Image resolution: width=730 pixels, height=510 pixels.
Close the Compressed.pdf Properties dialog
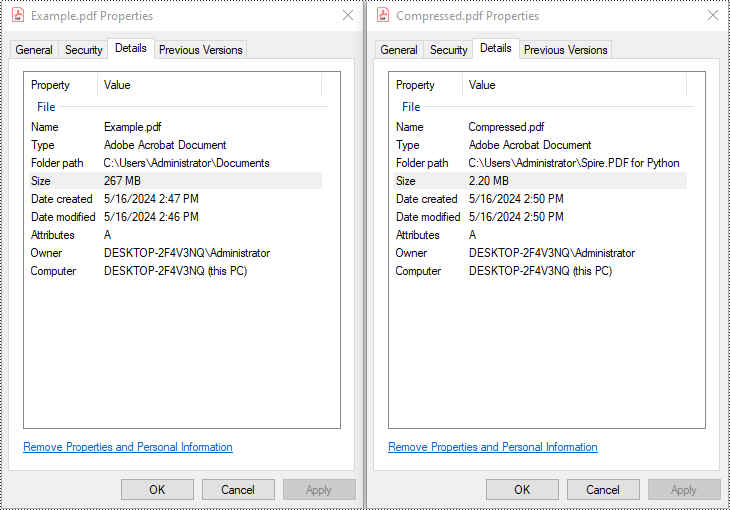pos(713,15)
